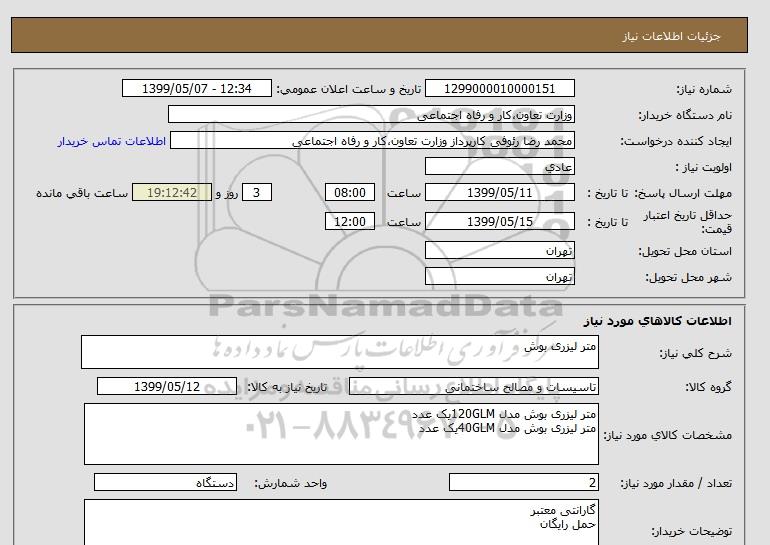Click the label شرح کلی نیاز
The width and height of the screenshot is (770, 545).
tap(695, 353)
